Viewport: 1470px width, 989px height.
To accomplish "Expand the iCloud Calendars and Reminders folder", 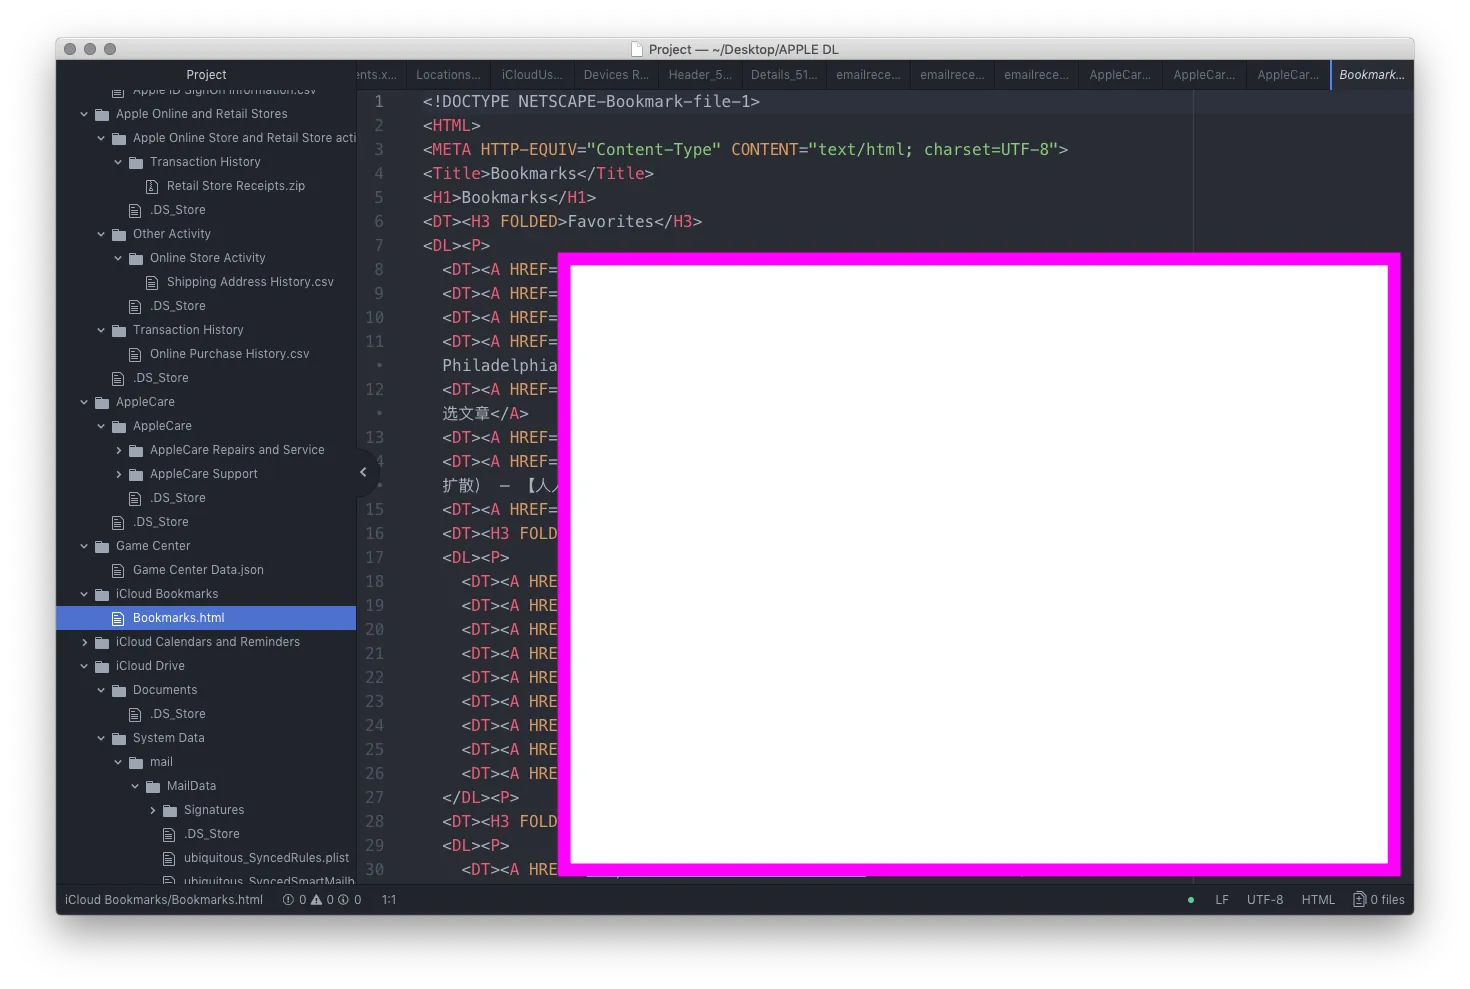I will (x=84, y=642).
